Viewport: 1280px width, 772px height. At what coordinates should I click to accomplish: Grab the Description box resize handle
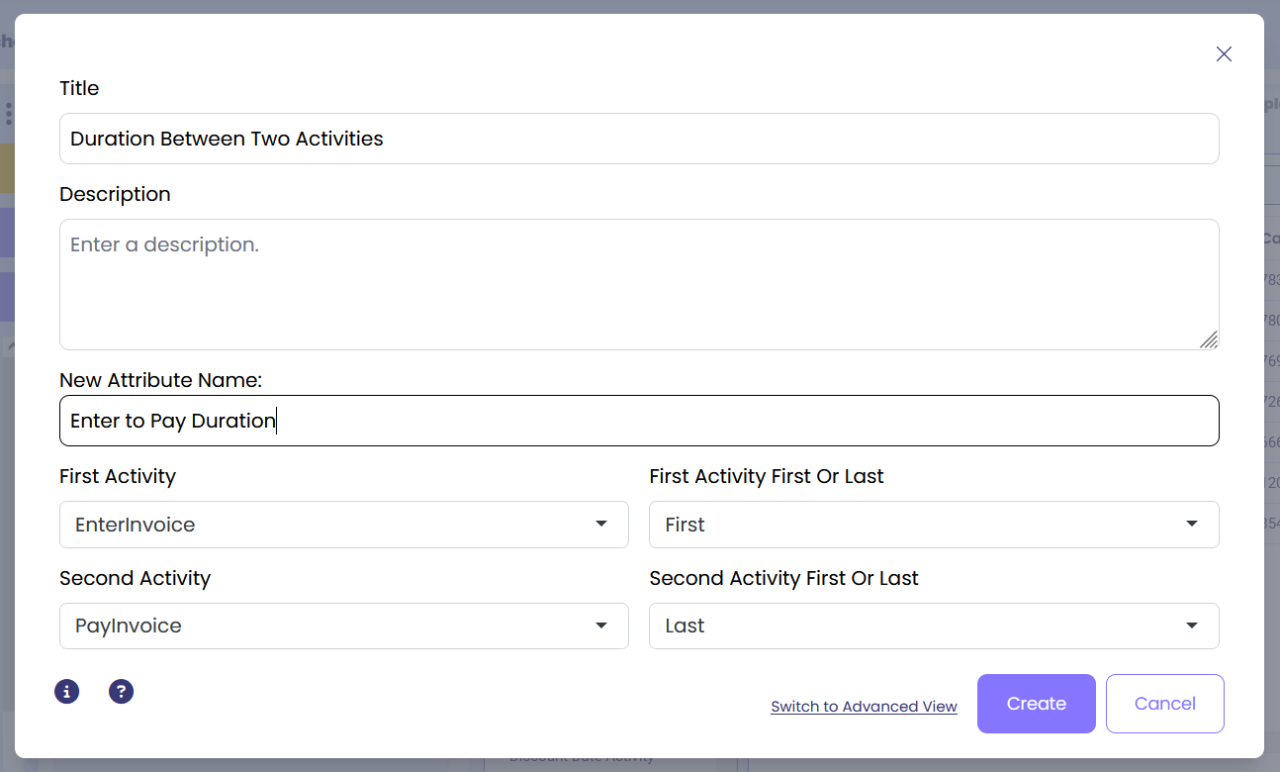pyautogui.click(x=1209, y=340)
